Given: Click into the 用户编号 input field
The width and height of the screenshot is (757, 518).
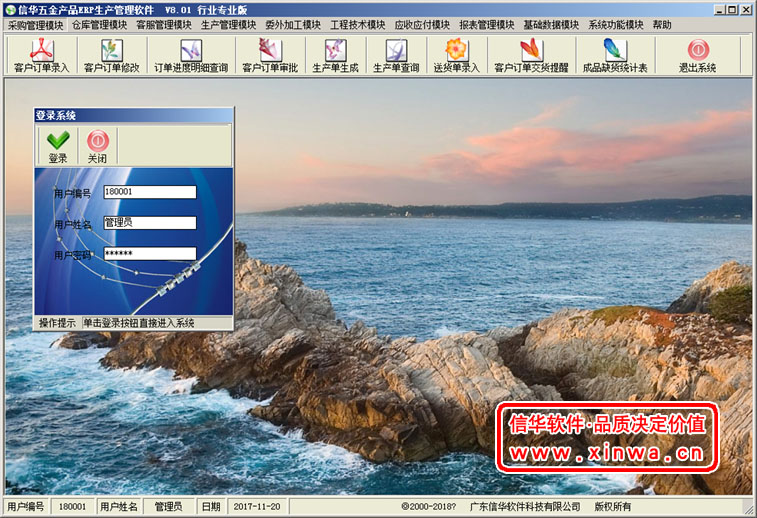Looking at the screenshot, I should (149, 192).
